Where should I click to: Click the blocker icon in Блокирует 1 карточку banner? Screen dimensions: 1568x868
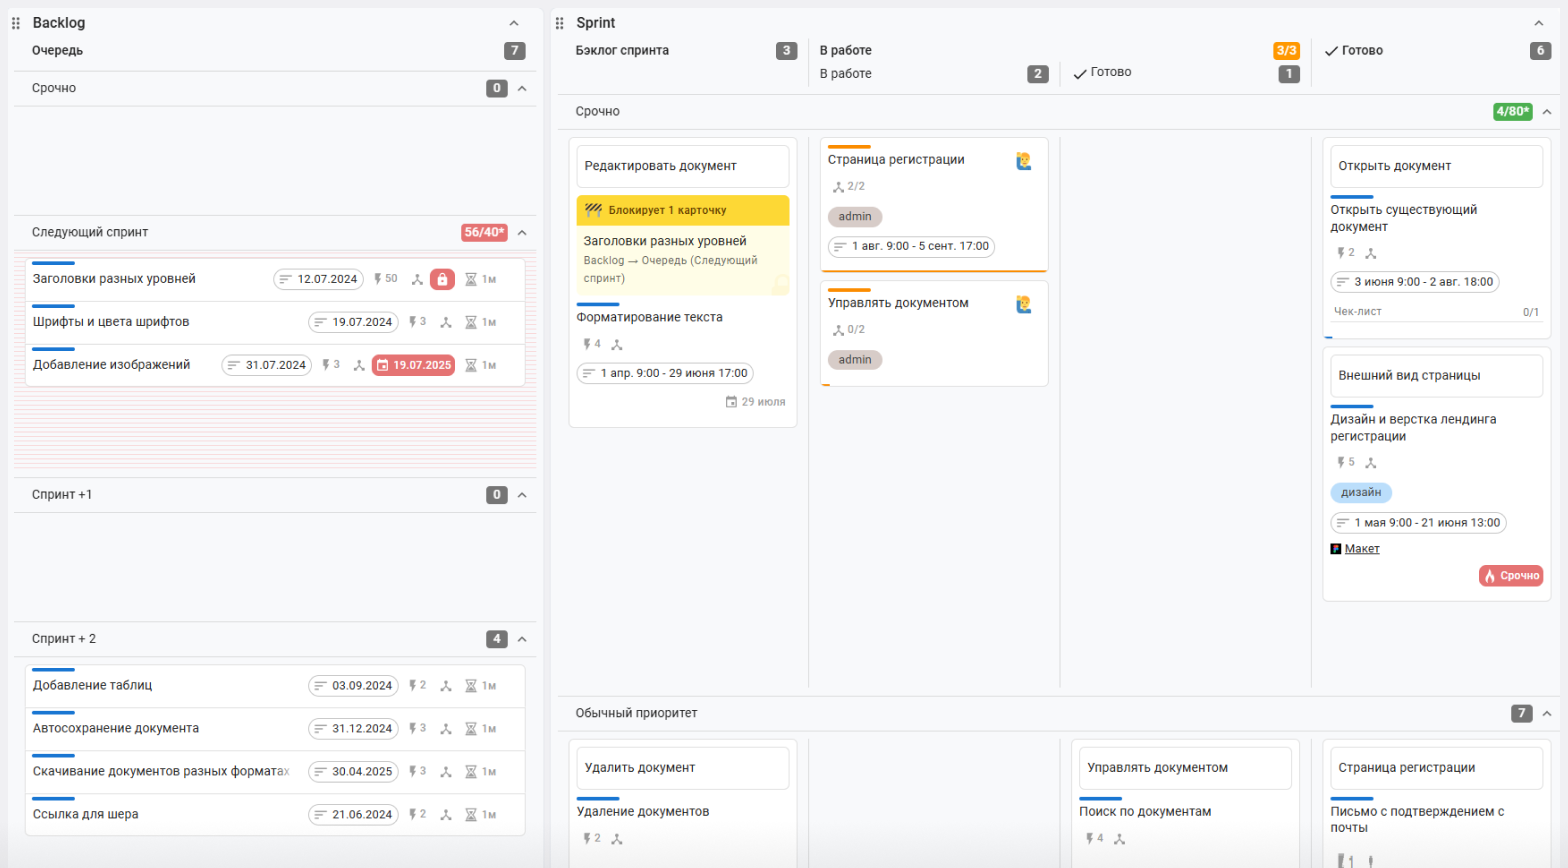[593, 210]
